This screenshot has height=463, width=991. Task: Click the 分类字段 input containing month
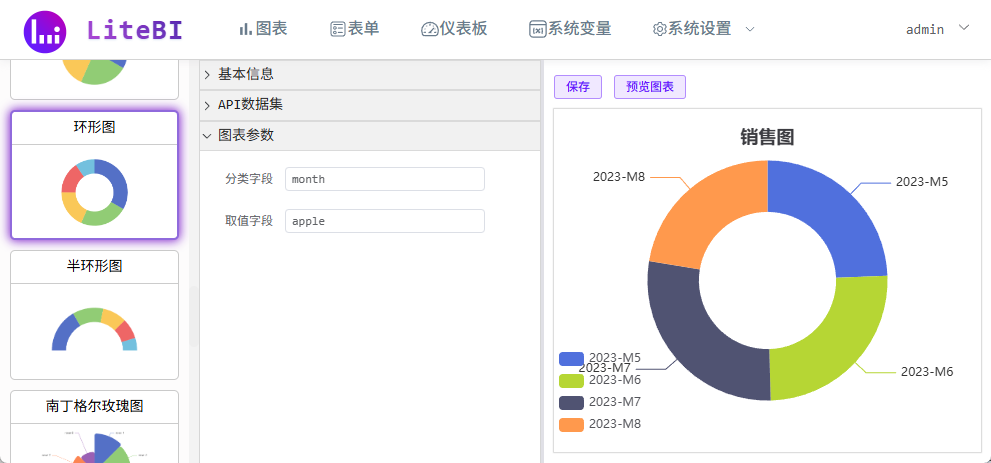click(x=384, y=179)
